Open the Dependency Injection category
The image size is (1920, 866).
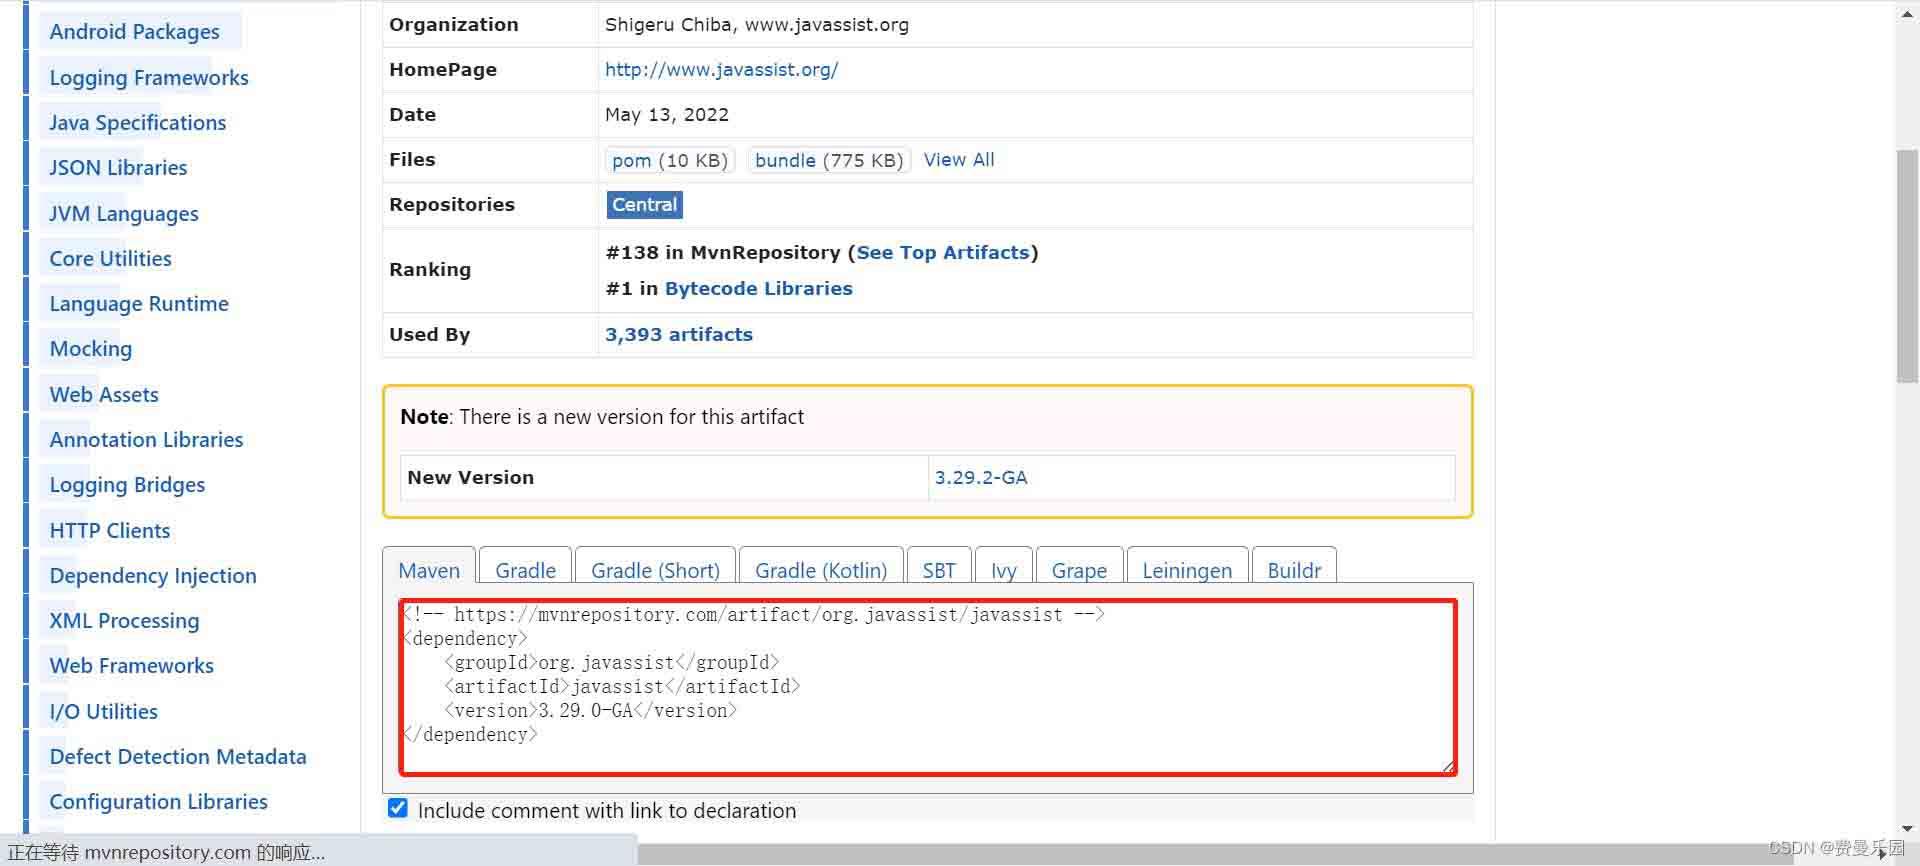(x=153, y=575)
